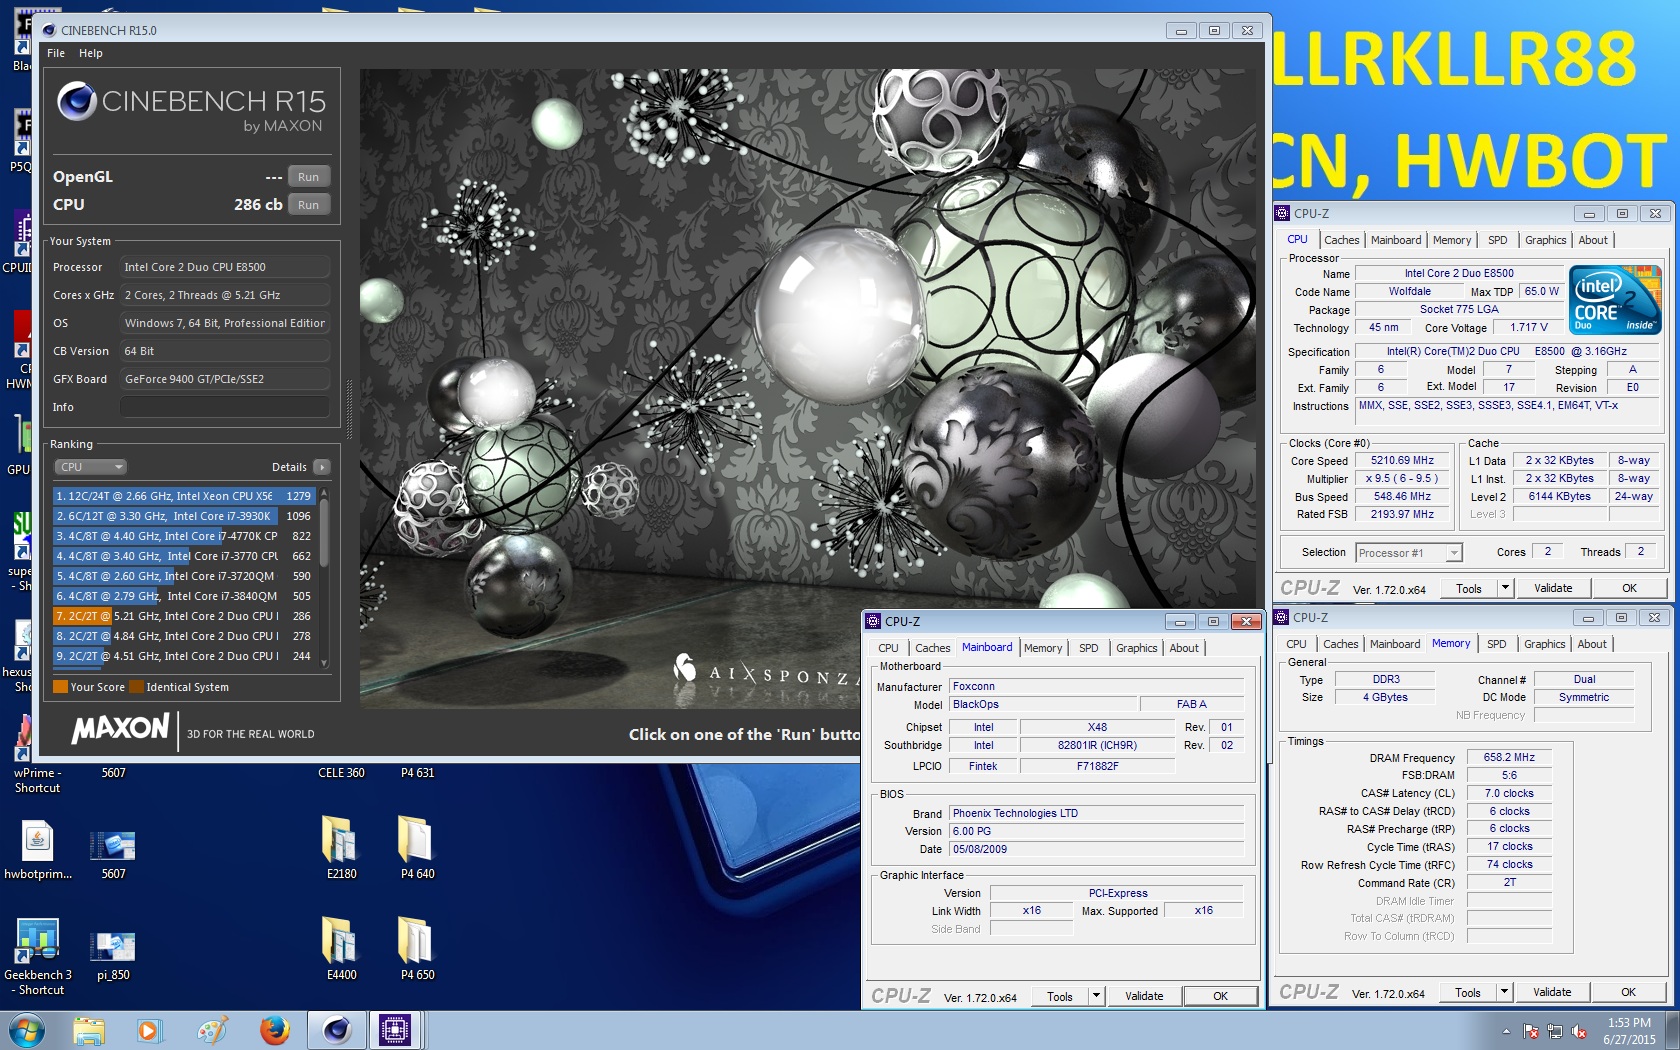Open Caches tab in top CPU-Z window
This screenshot has height=1050, width=1680.
click(x=1341, y=240)
